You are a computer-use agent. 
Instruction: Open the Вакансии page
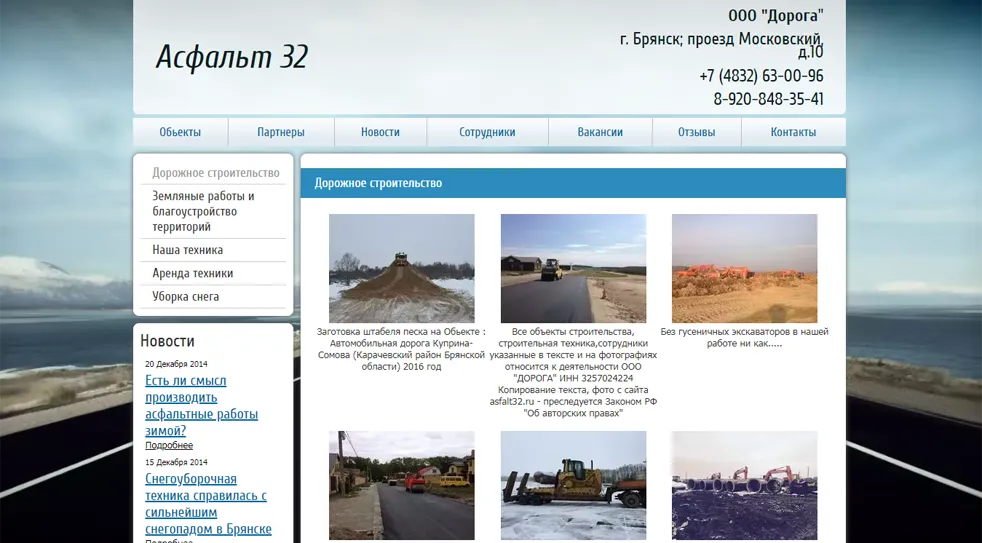click(x=600, y=132)
